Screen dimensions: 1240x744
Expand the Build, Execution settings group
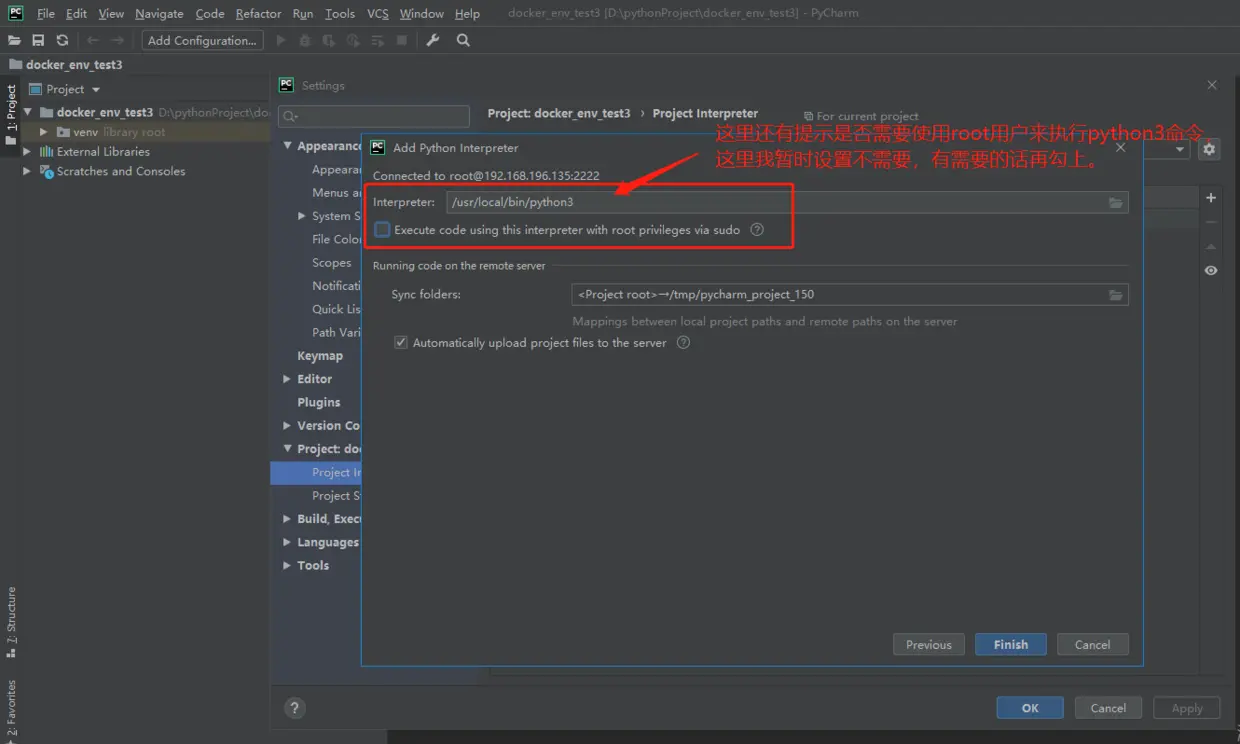pyautogui.click(x=287, y=519)
